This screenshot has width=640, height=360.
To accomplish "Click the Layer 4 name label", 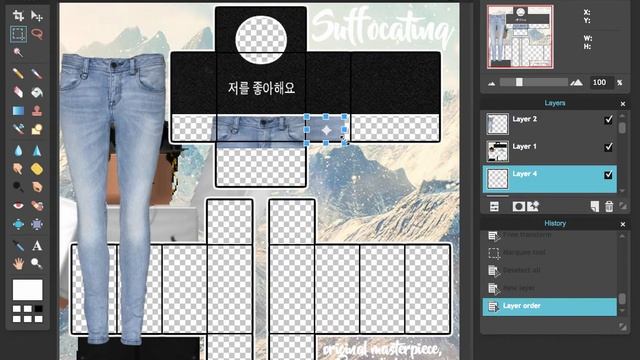I will (524, 174).
